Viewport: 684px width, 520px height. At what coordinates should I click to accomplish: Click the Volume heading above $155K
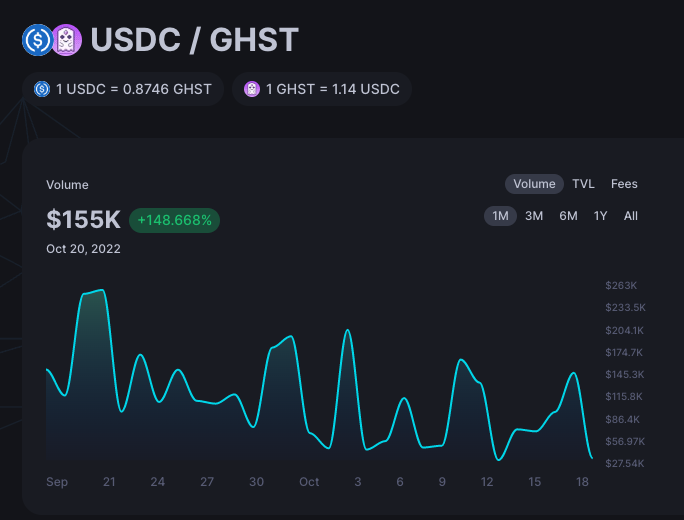pyautogui.click(x=67, y=185)
